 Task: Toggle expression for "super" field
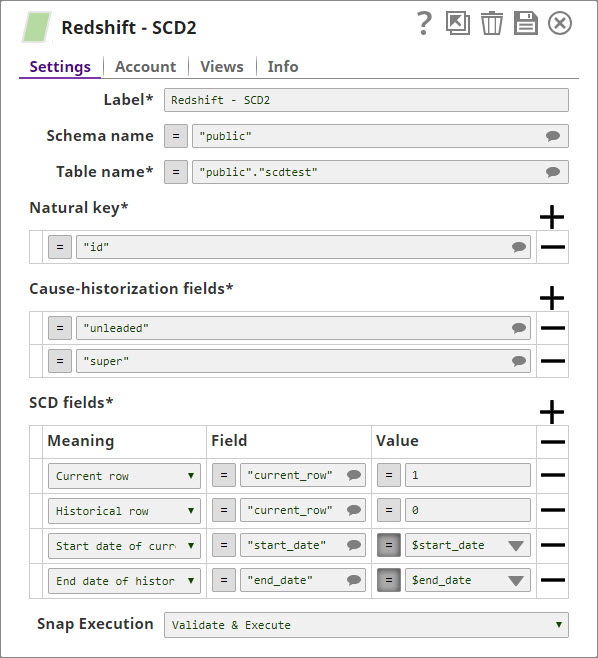point(60,361)
